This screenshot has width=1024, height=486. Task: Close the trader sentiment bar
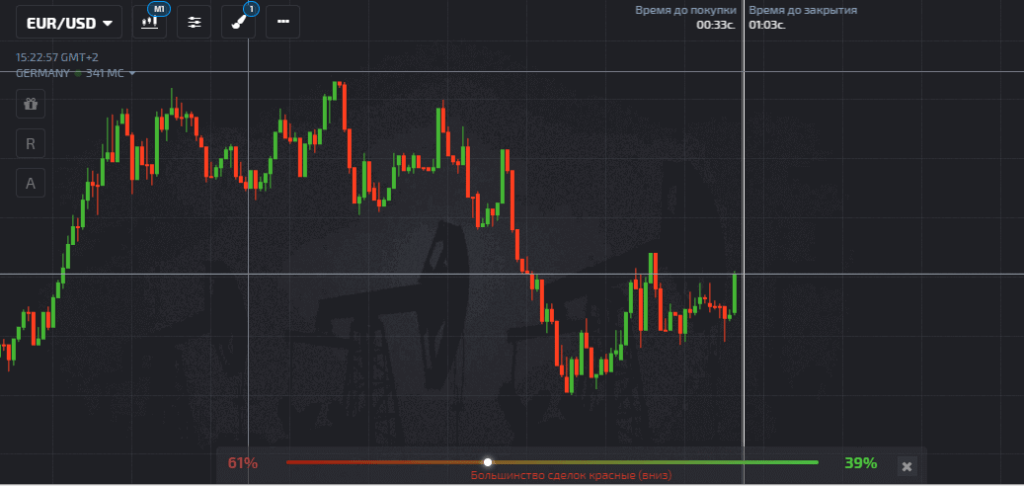906,465
